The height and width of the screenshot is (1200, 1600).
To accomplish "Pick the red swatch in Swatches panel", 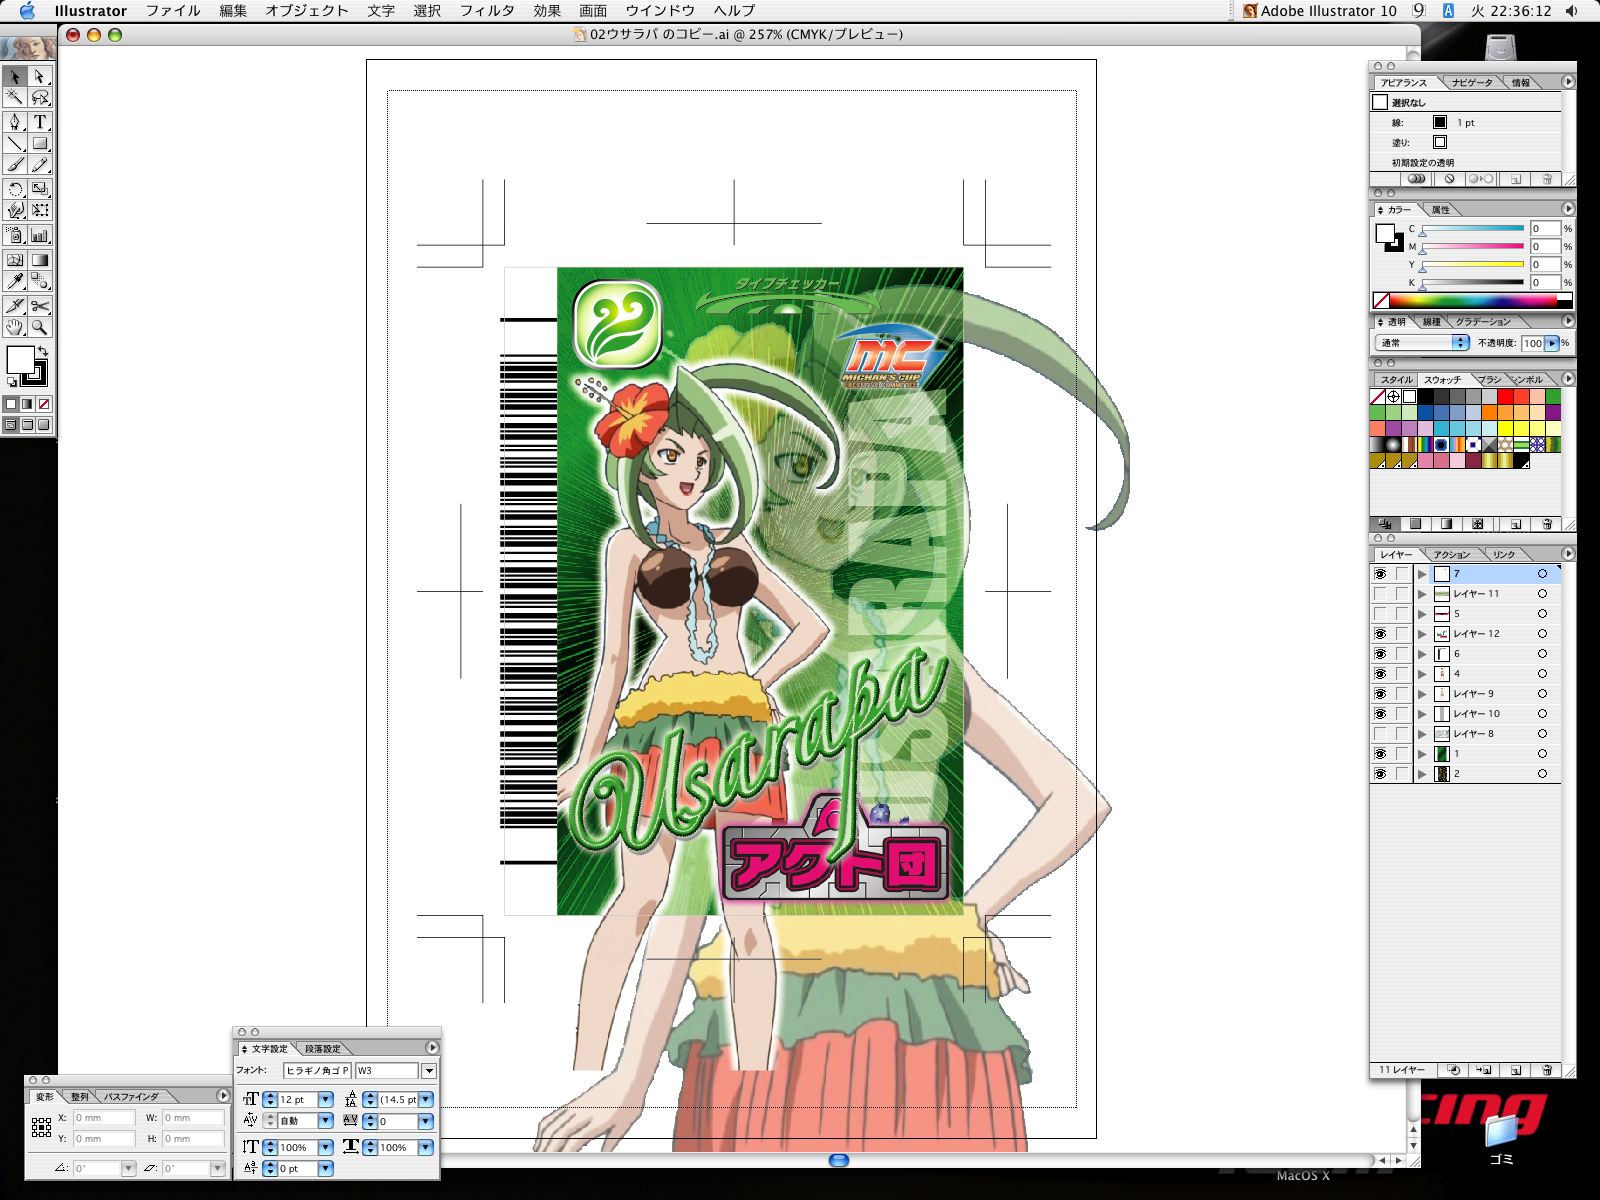I will point(1505,397).
